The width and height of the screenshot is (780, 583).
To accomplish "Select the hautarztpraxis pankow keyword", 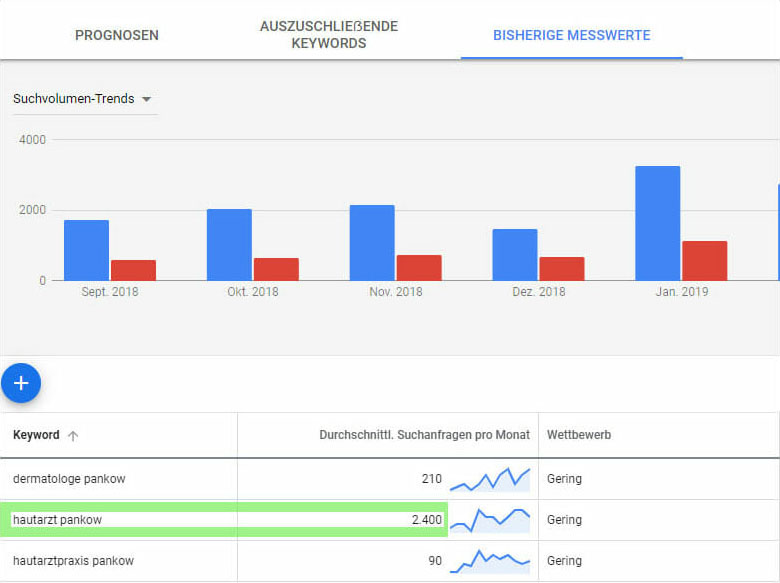I will pos(73,561).
